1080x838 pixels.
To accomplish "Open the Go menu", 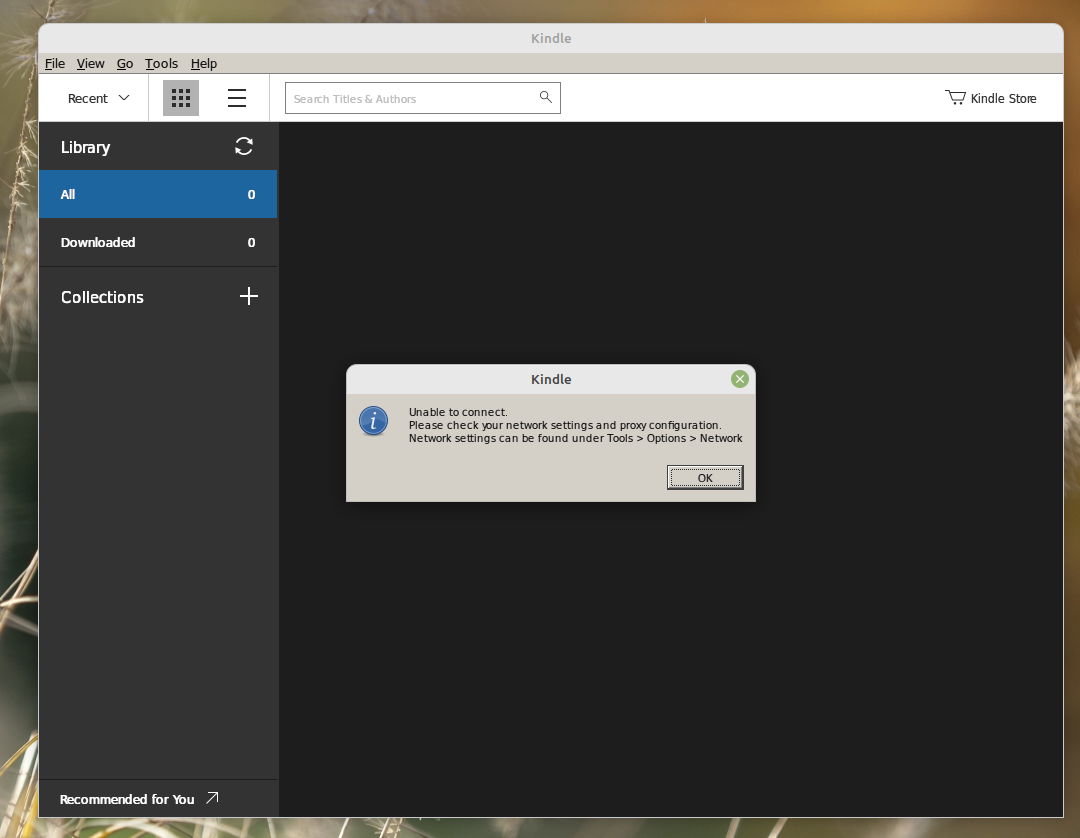I will tap(125, 63).
